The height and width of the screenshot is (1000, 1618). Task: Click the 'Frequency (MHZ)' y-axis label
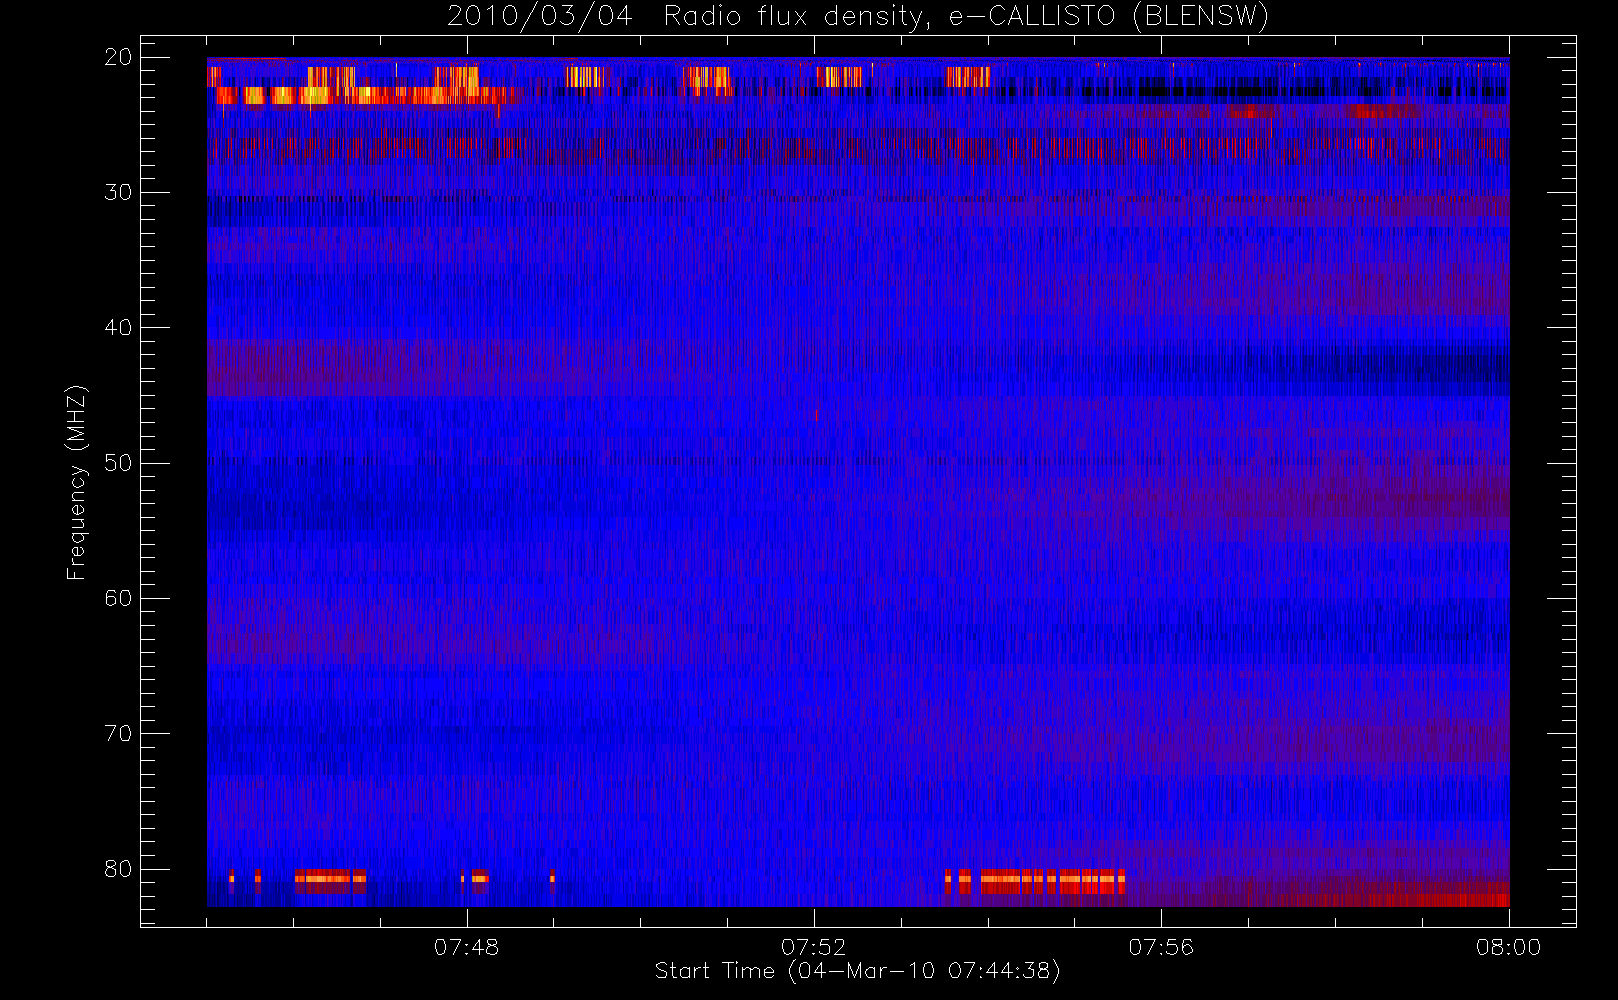point(76,482)
